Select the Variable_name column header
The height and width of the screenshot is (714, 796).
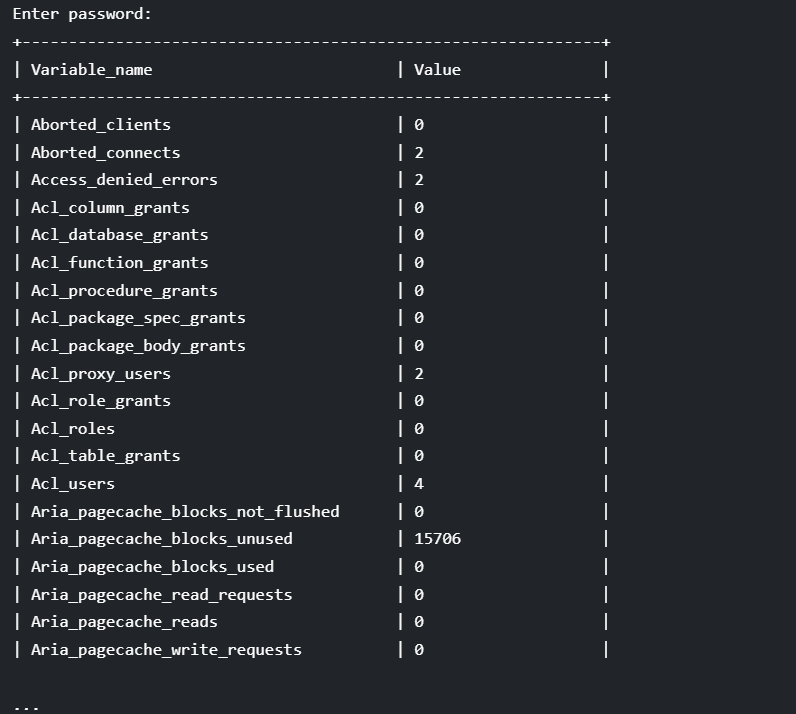(91, 70)
